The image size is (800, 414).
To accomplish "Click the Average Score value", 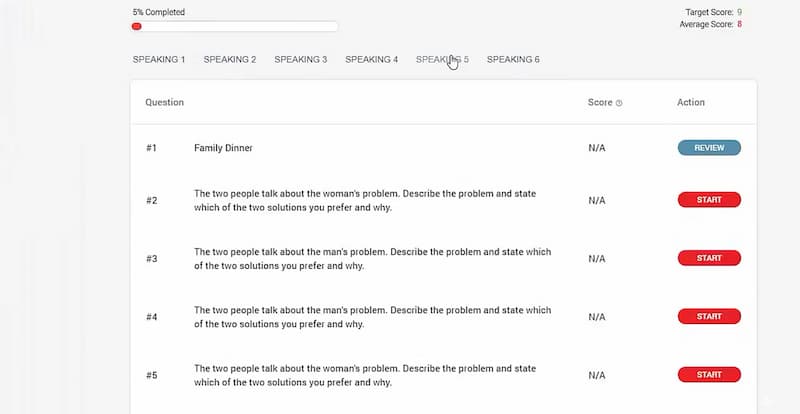I will [739, 25].
